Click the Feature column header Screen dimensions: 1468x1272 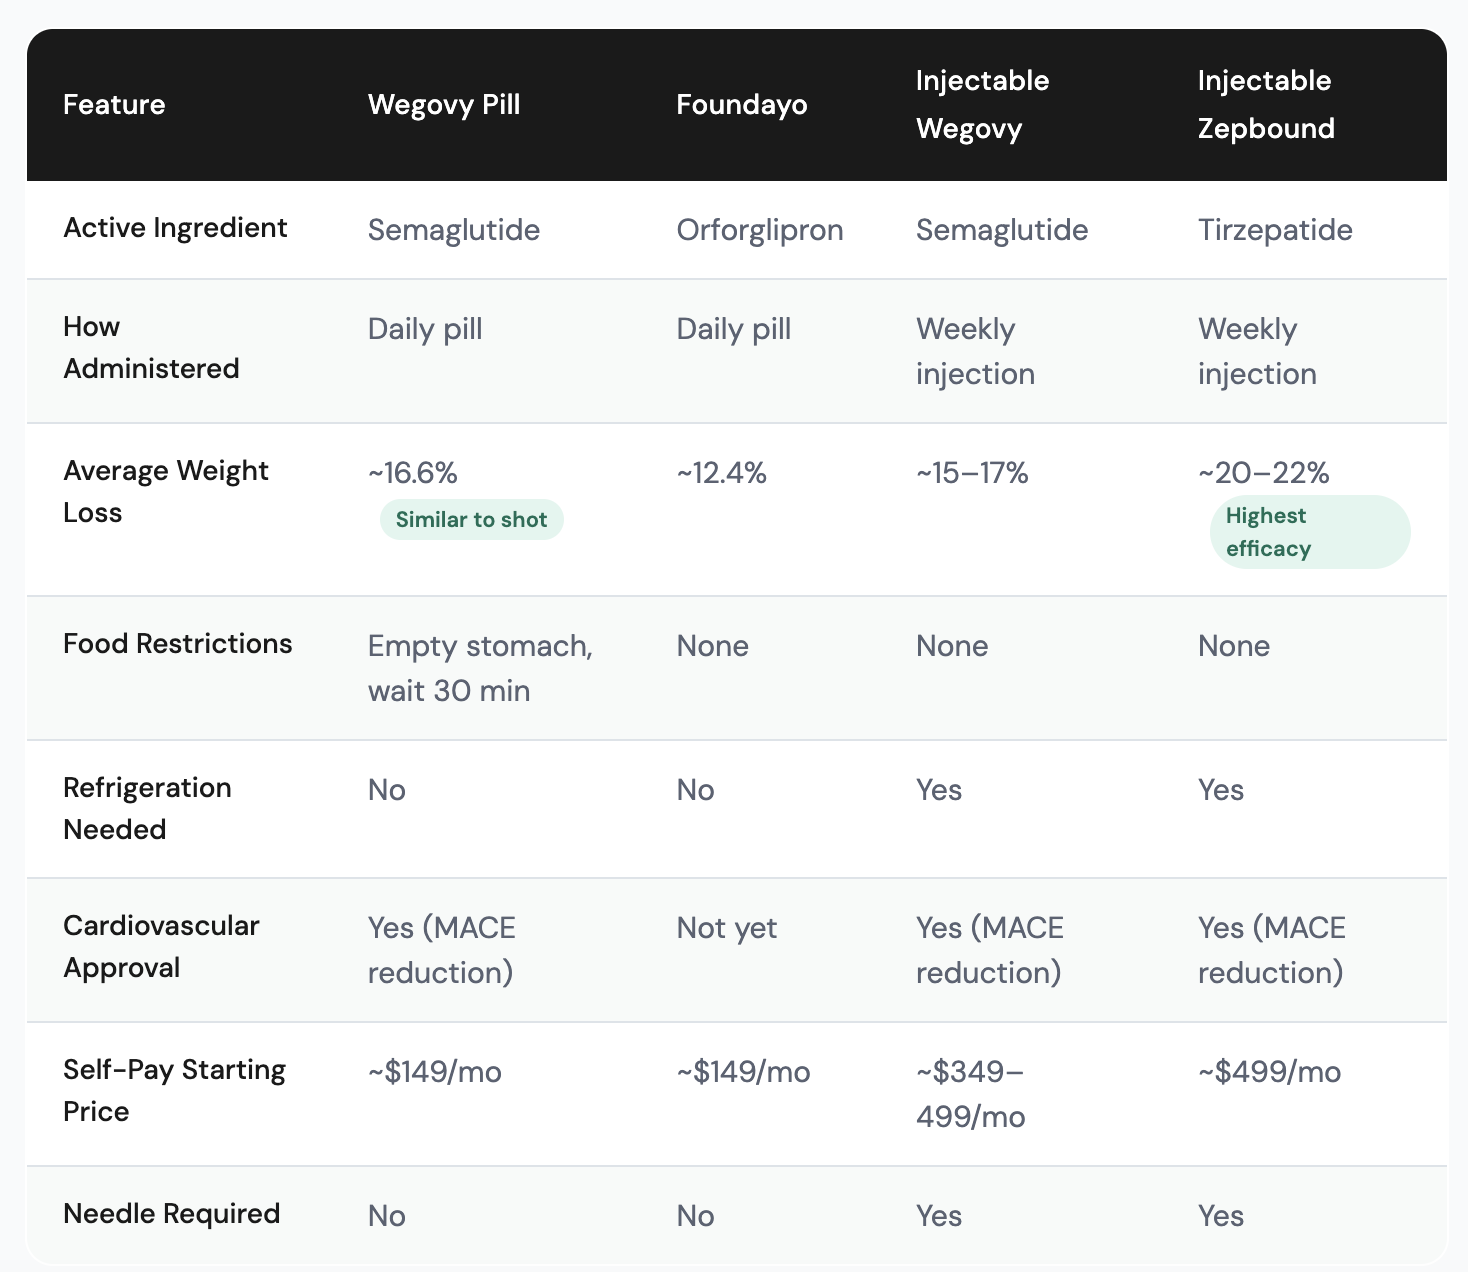pos(114,105)
